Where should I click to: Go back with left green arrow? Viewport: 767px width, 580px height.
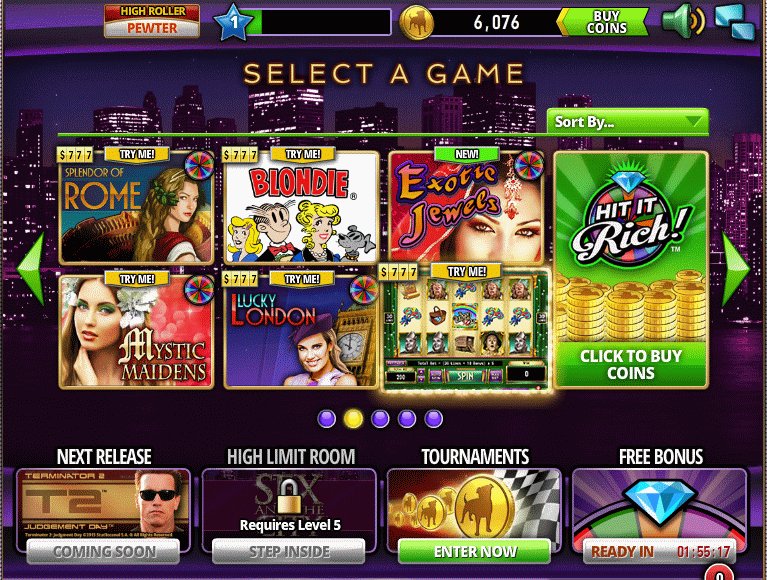(x=31, y=268)
